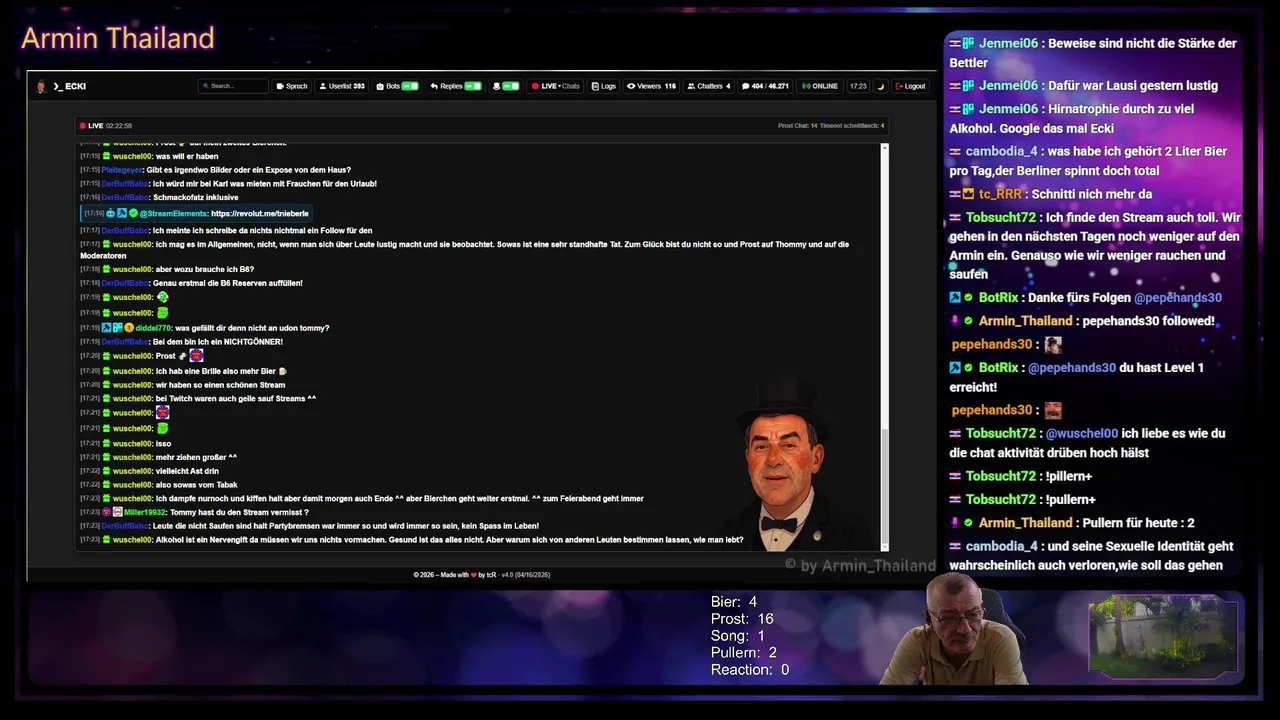Screen dimensions: 1280x720
Task: Click the microphone badge beside "Pullern für heute"
Action: (x=955, y=523)
